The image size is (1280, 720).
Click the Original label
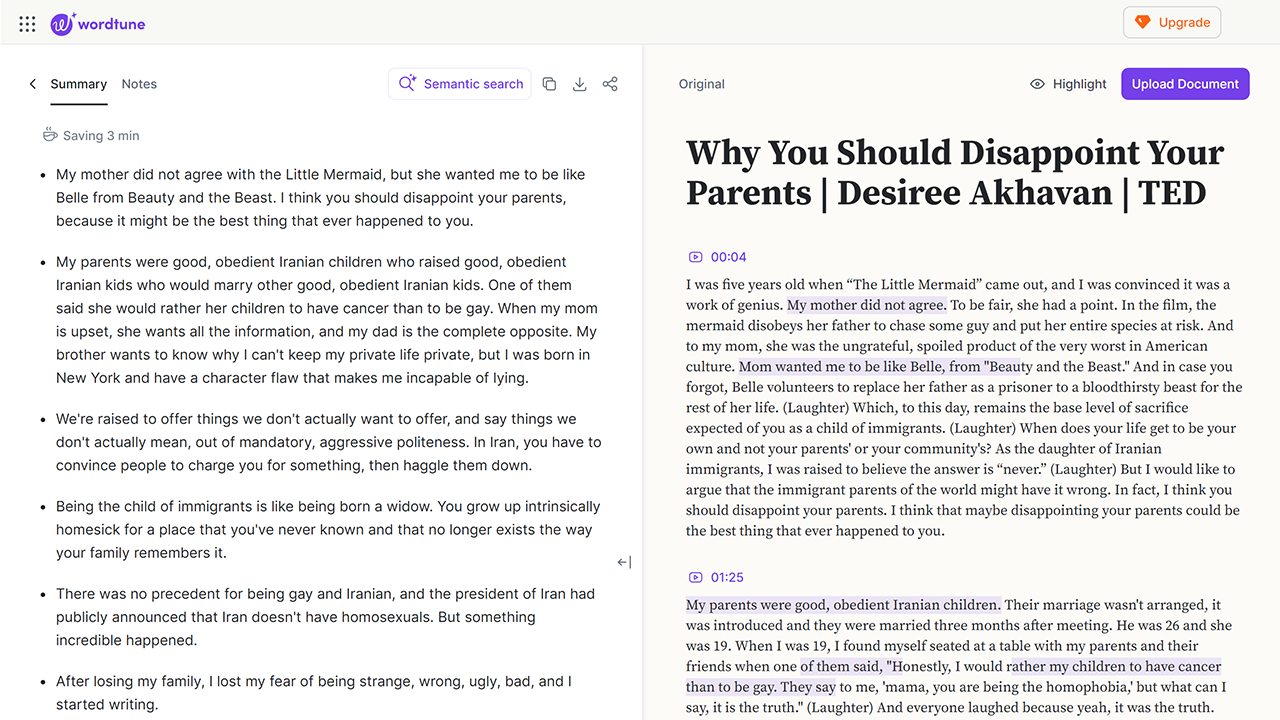click(x=701, y=84)
